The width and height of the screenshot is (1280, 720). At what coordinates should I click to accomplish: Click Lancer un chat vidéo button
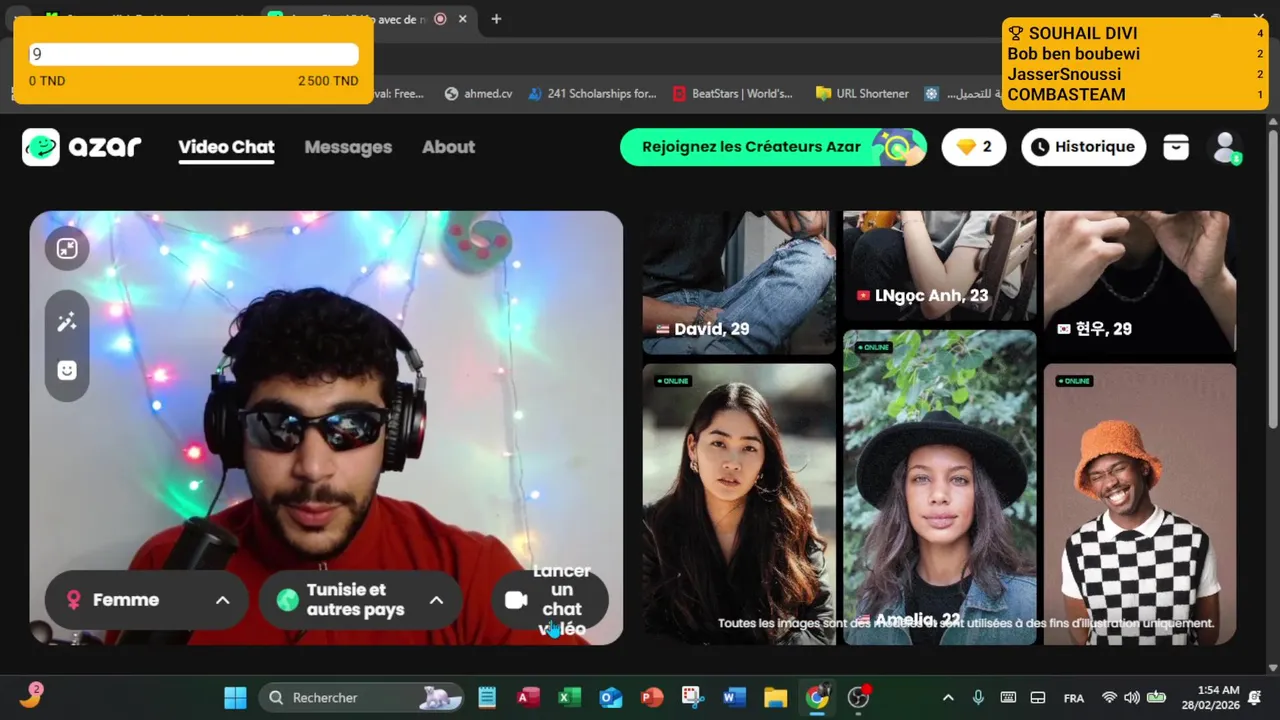550,600
